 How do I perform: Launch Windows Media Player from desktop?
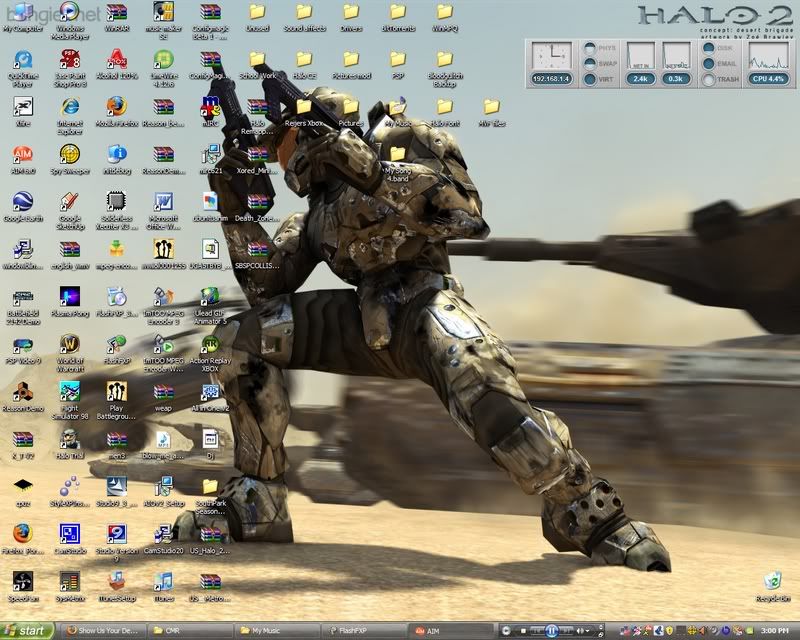point(70,20)
